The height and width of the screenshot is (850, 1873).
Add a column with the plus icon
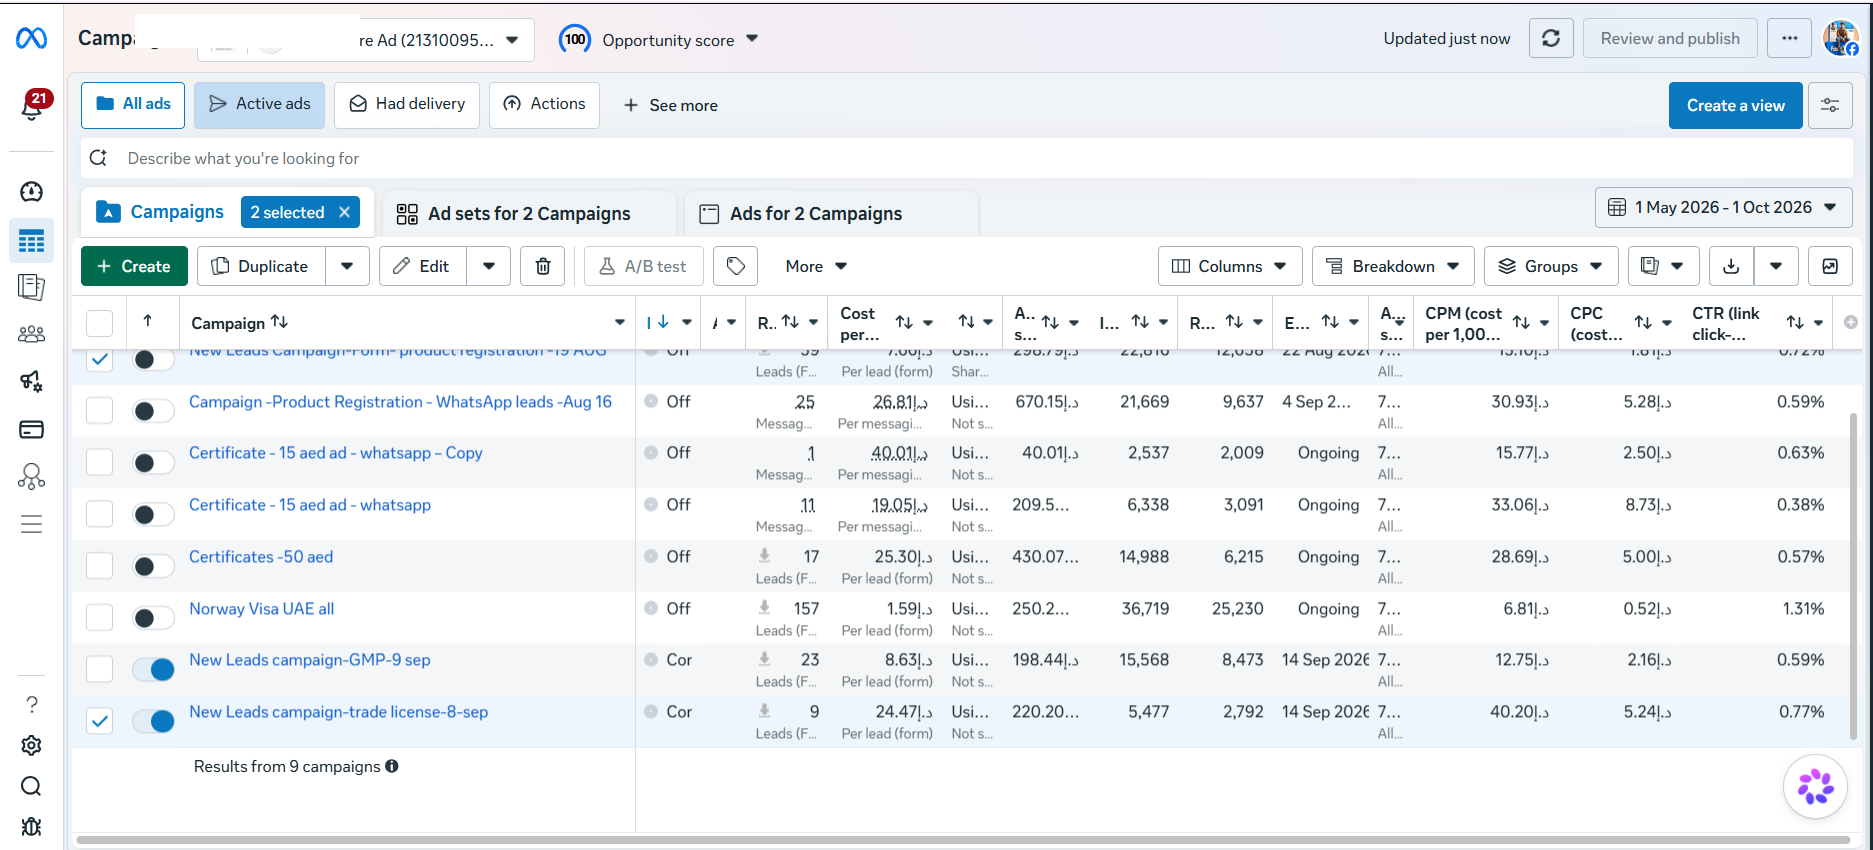(x=1851, y=322)
